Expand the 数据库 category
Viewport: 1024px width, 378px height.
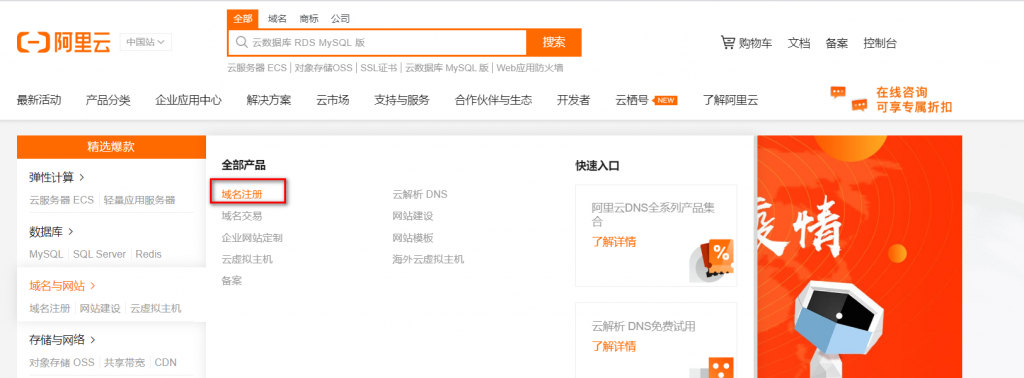coord(52,231)
